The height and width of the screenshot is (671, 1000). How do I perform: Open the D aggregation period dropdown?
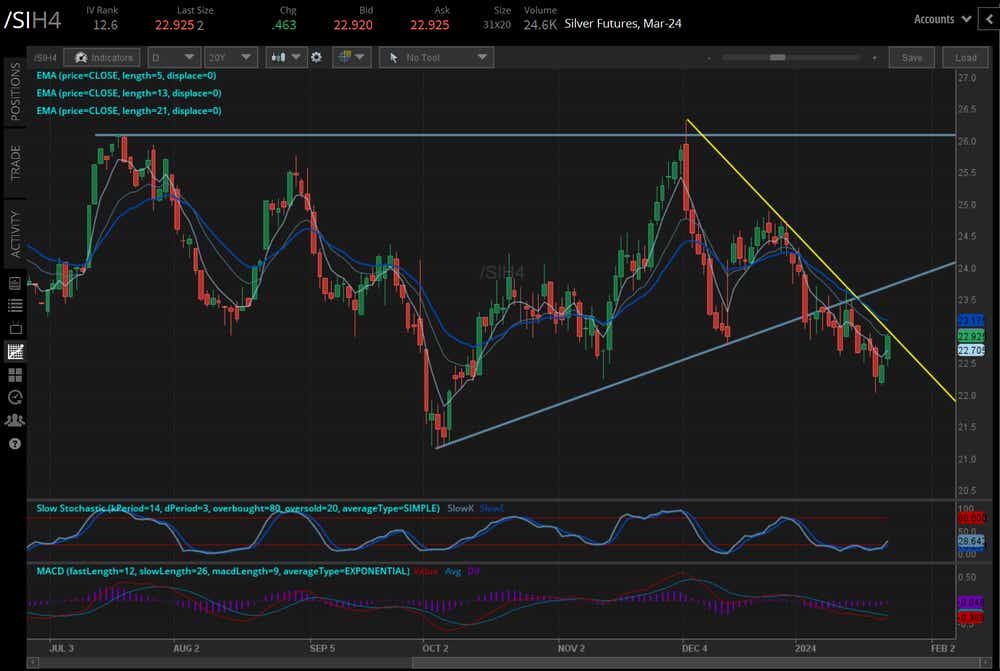[x=173, y=57]
